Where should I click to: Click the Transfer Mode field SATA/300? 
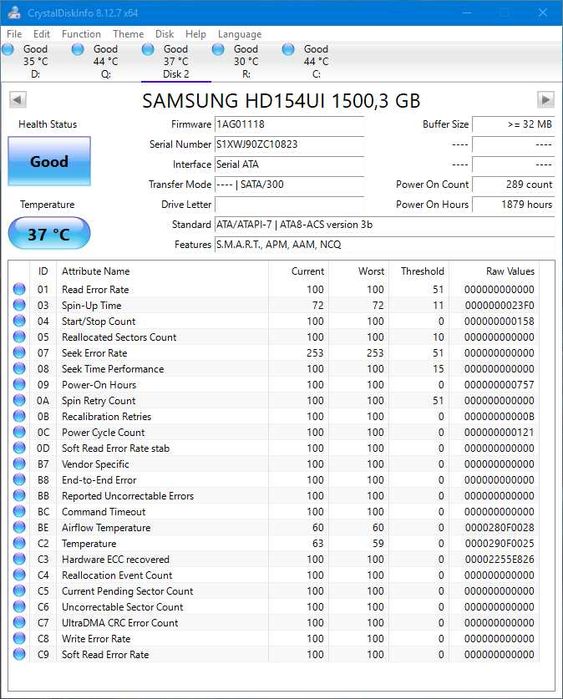click(289, 185)
